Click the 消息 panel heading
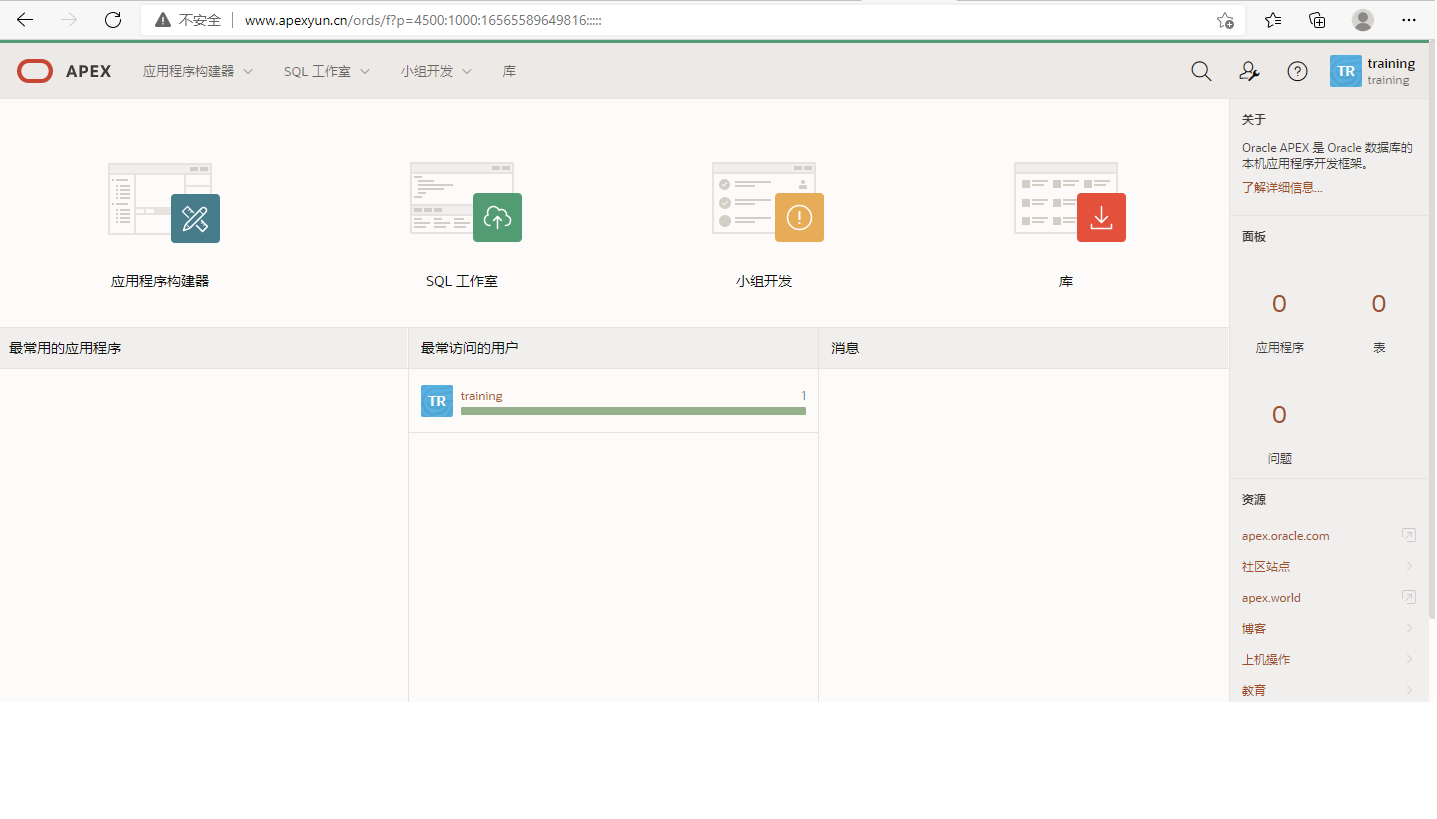 click(x=845, y=348)
